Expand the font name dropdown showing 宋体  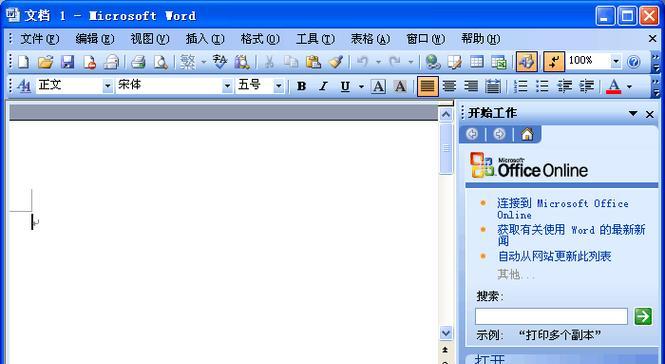228,86
